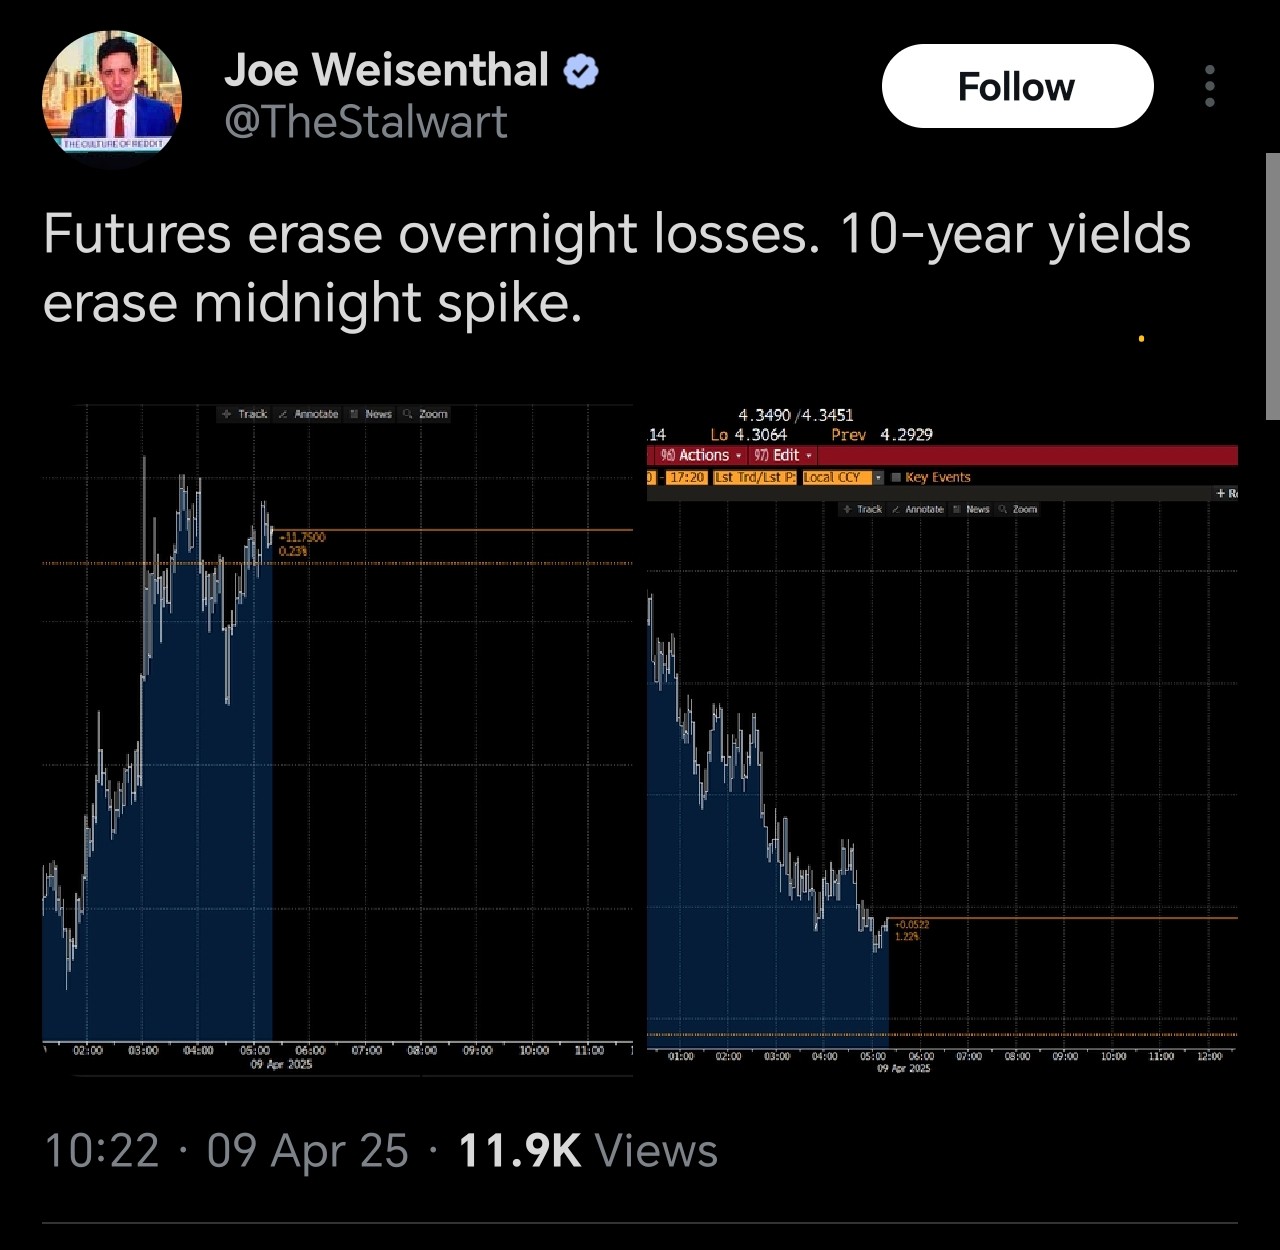Screen dimensions: 1280x1250
Task: Enable the Key Events checkbox
Action: 896,477
